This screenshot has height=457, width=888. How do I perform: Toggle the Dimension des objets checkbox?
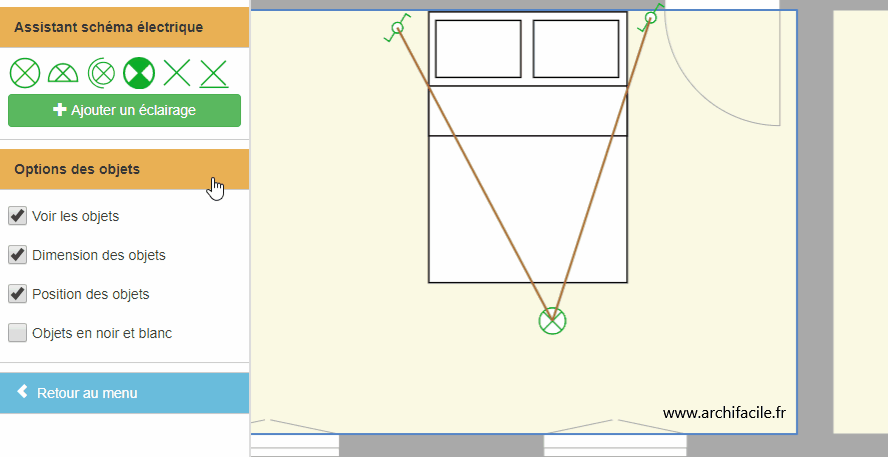pos(17,254)
